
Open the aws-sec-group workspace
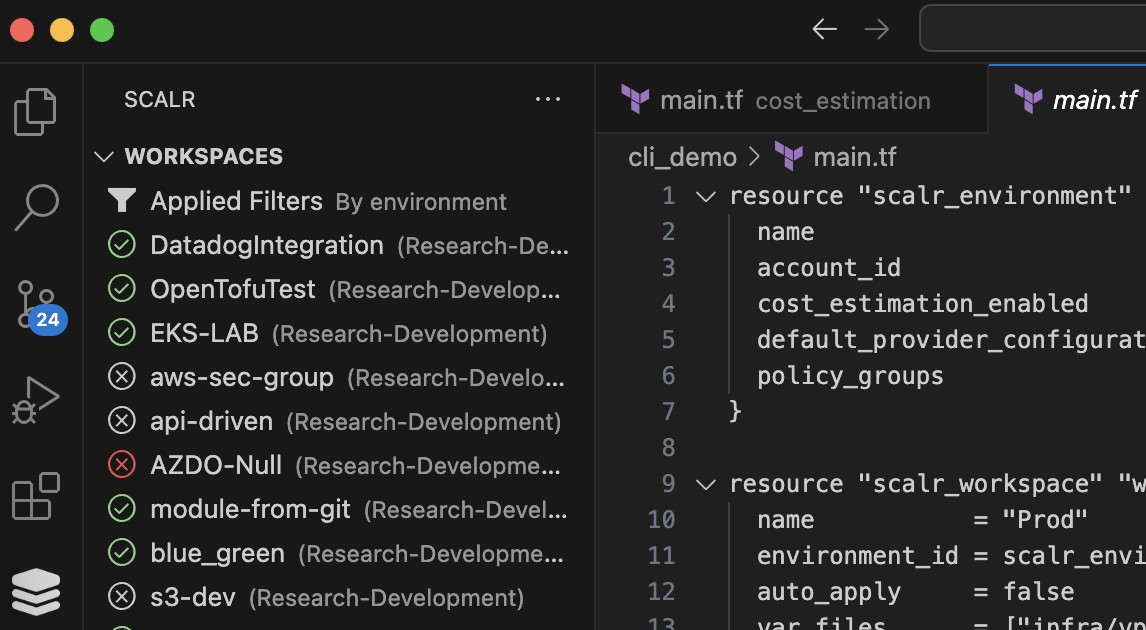339,377
